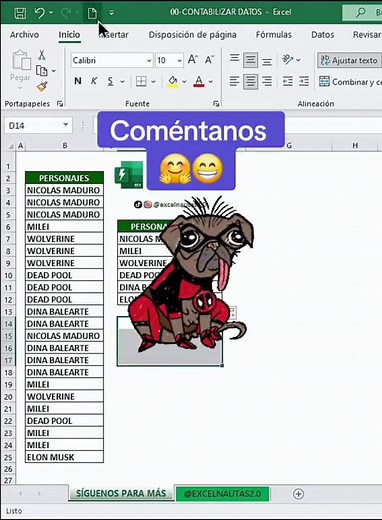This screenshot has height=520, width=382.
Task: Open the Name Box dropdown arrow
Action: tap(66, 125)
